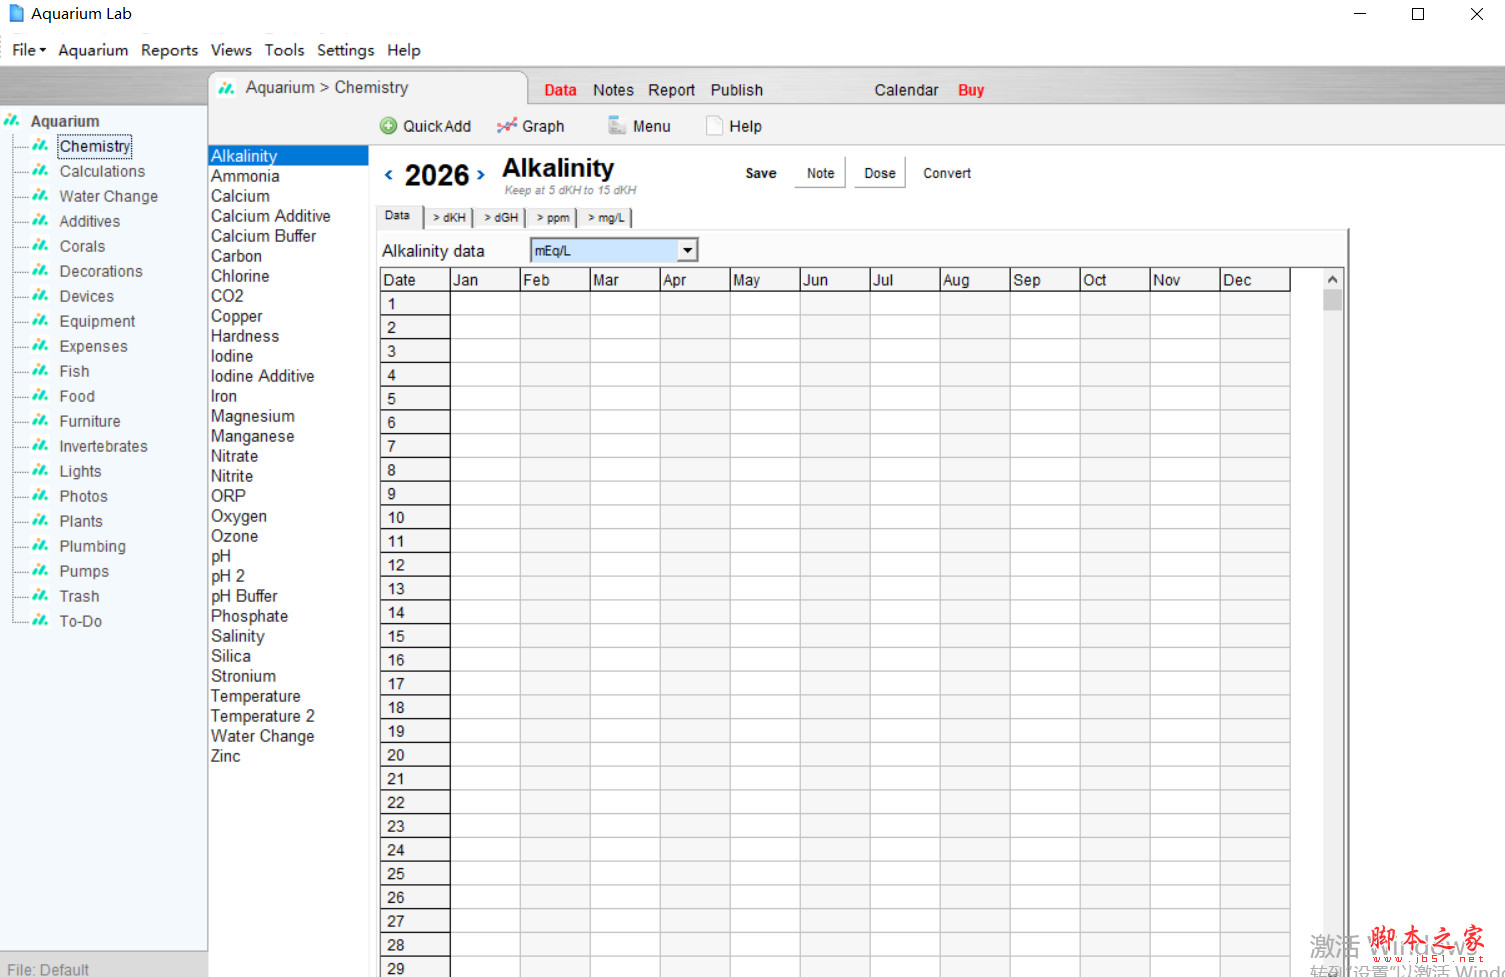This screenshot has width=1505, height=977.
Task: Click the icon beside Expenses
Action: pyautogui.click(x=40, y=346)
